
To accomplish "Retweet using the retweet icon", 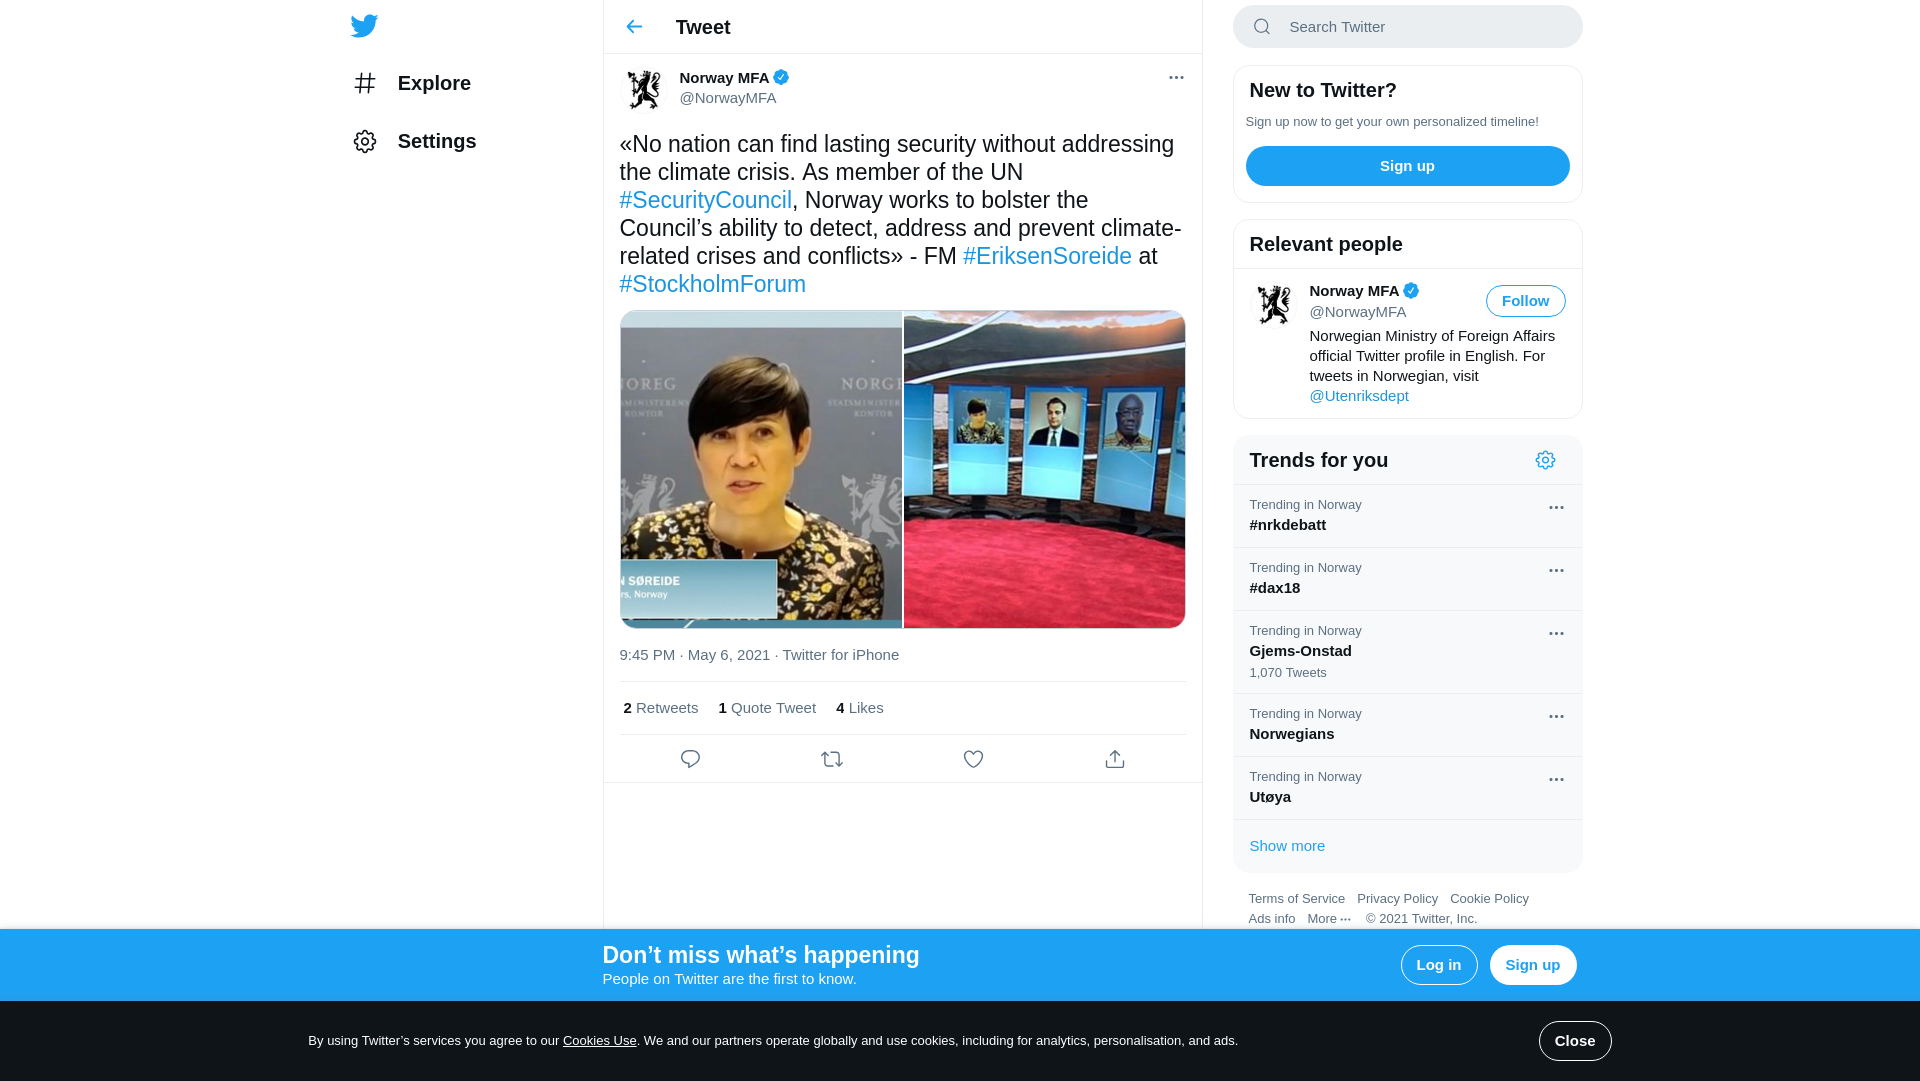I will point(832,759).
